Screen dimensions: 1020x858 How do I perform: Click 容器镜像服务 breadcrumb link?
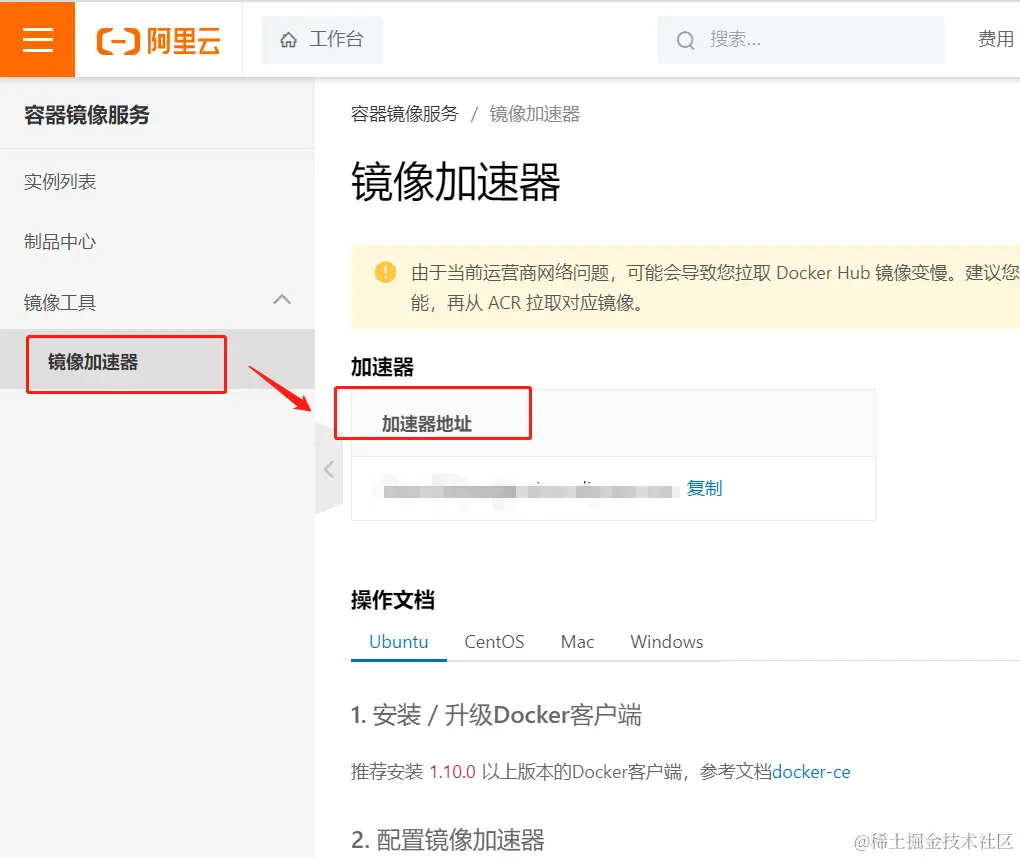[405, 114]
